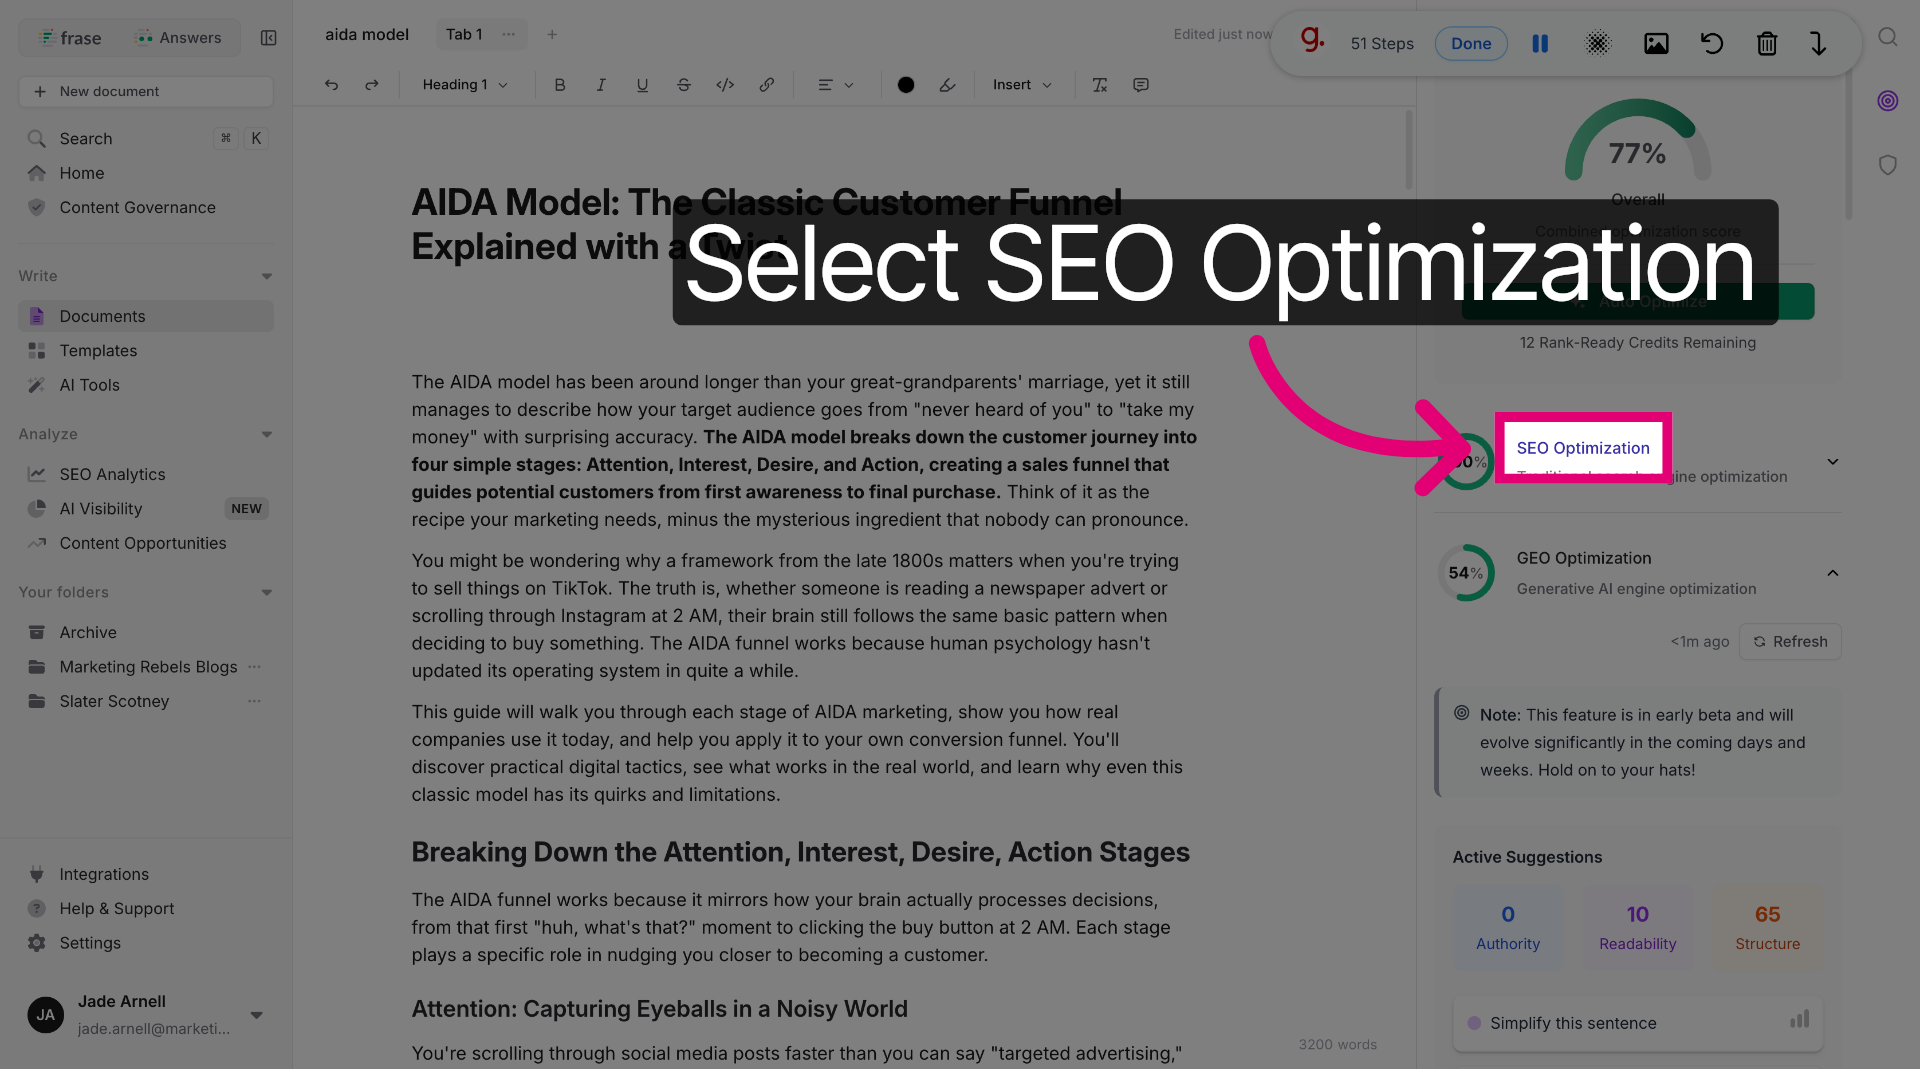Screen dimensions: 1920x1069
Task: Click the Search field in sidebar
Action: tap(146, 139)
